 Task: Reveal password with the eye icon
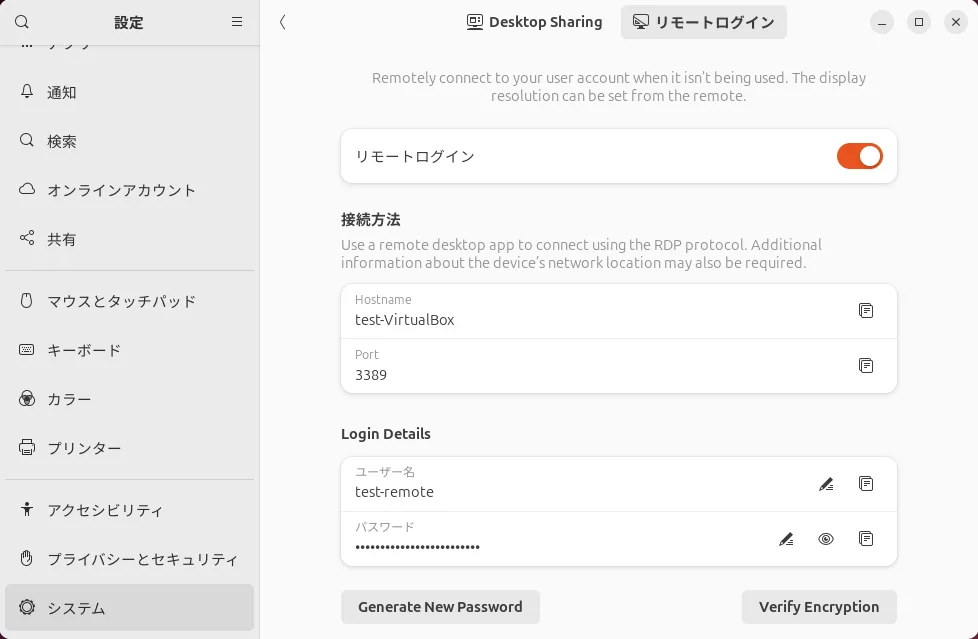click(x=826, y=539)
